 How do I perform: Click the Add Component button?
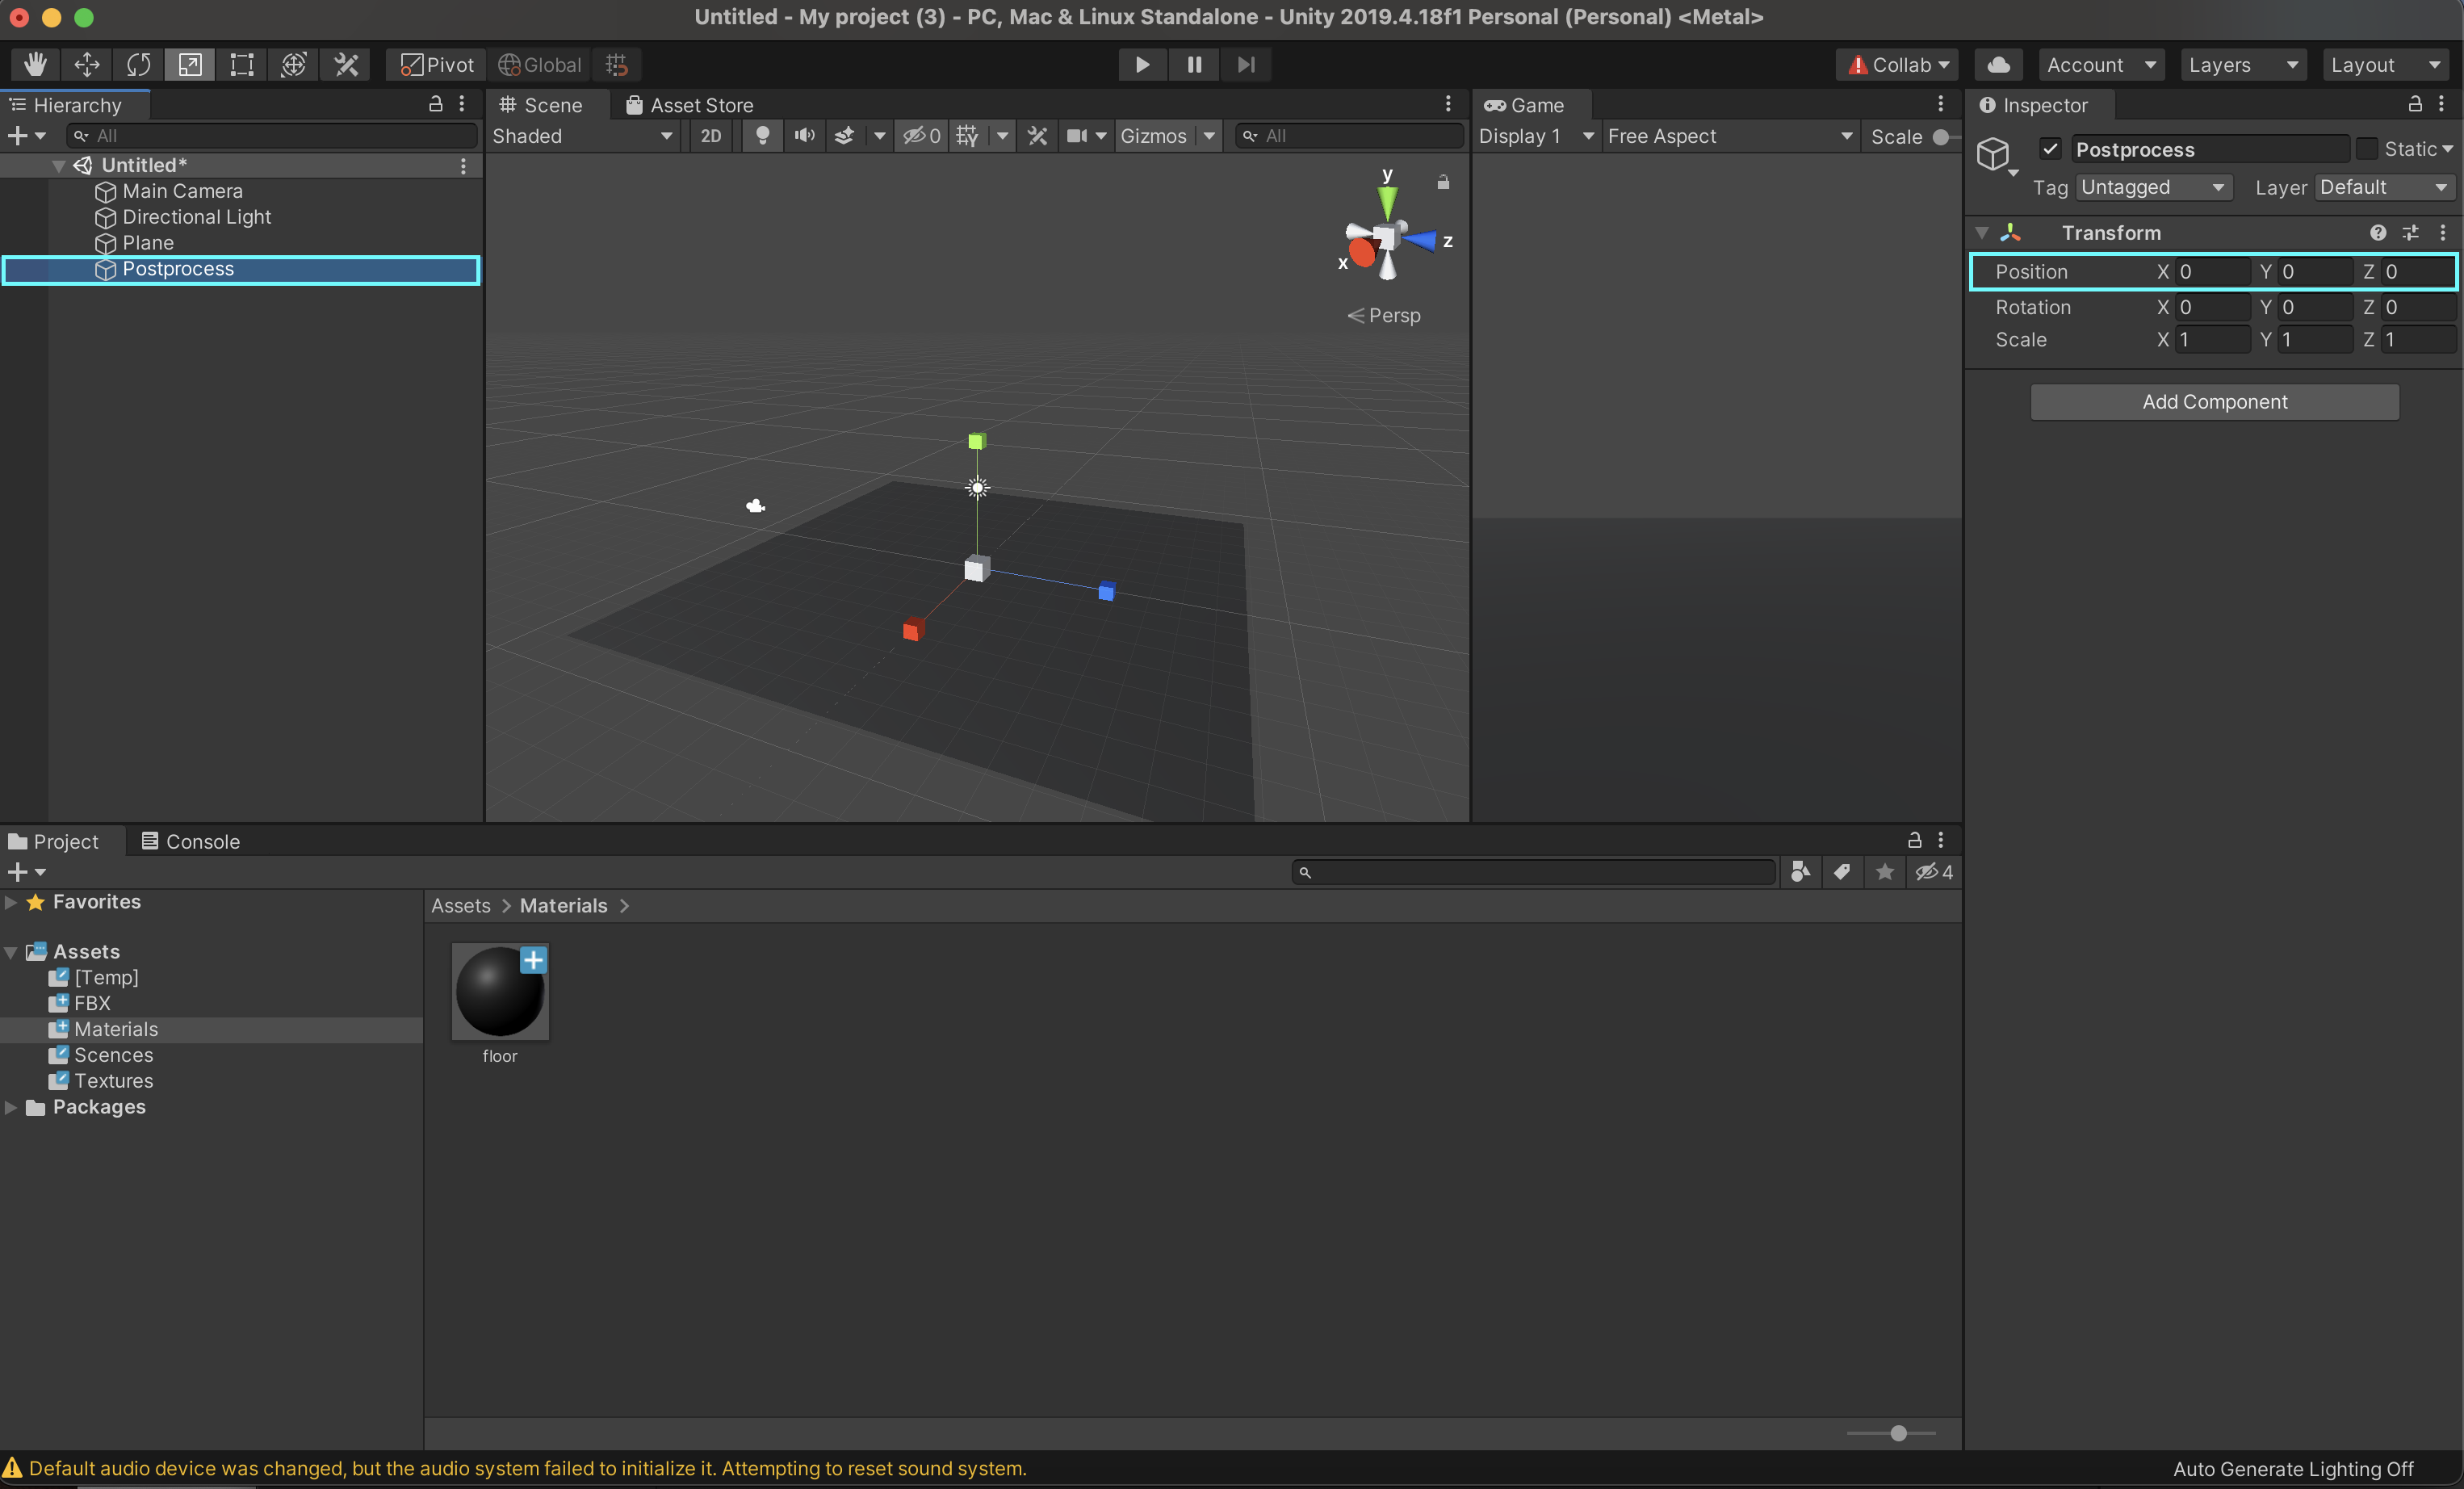point(2213,402)
